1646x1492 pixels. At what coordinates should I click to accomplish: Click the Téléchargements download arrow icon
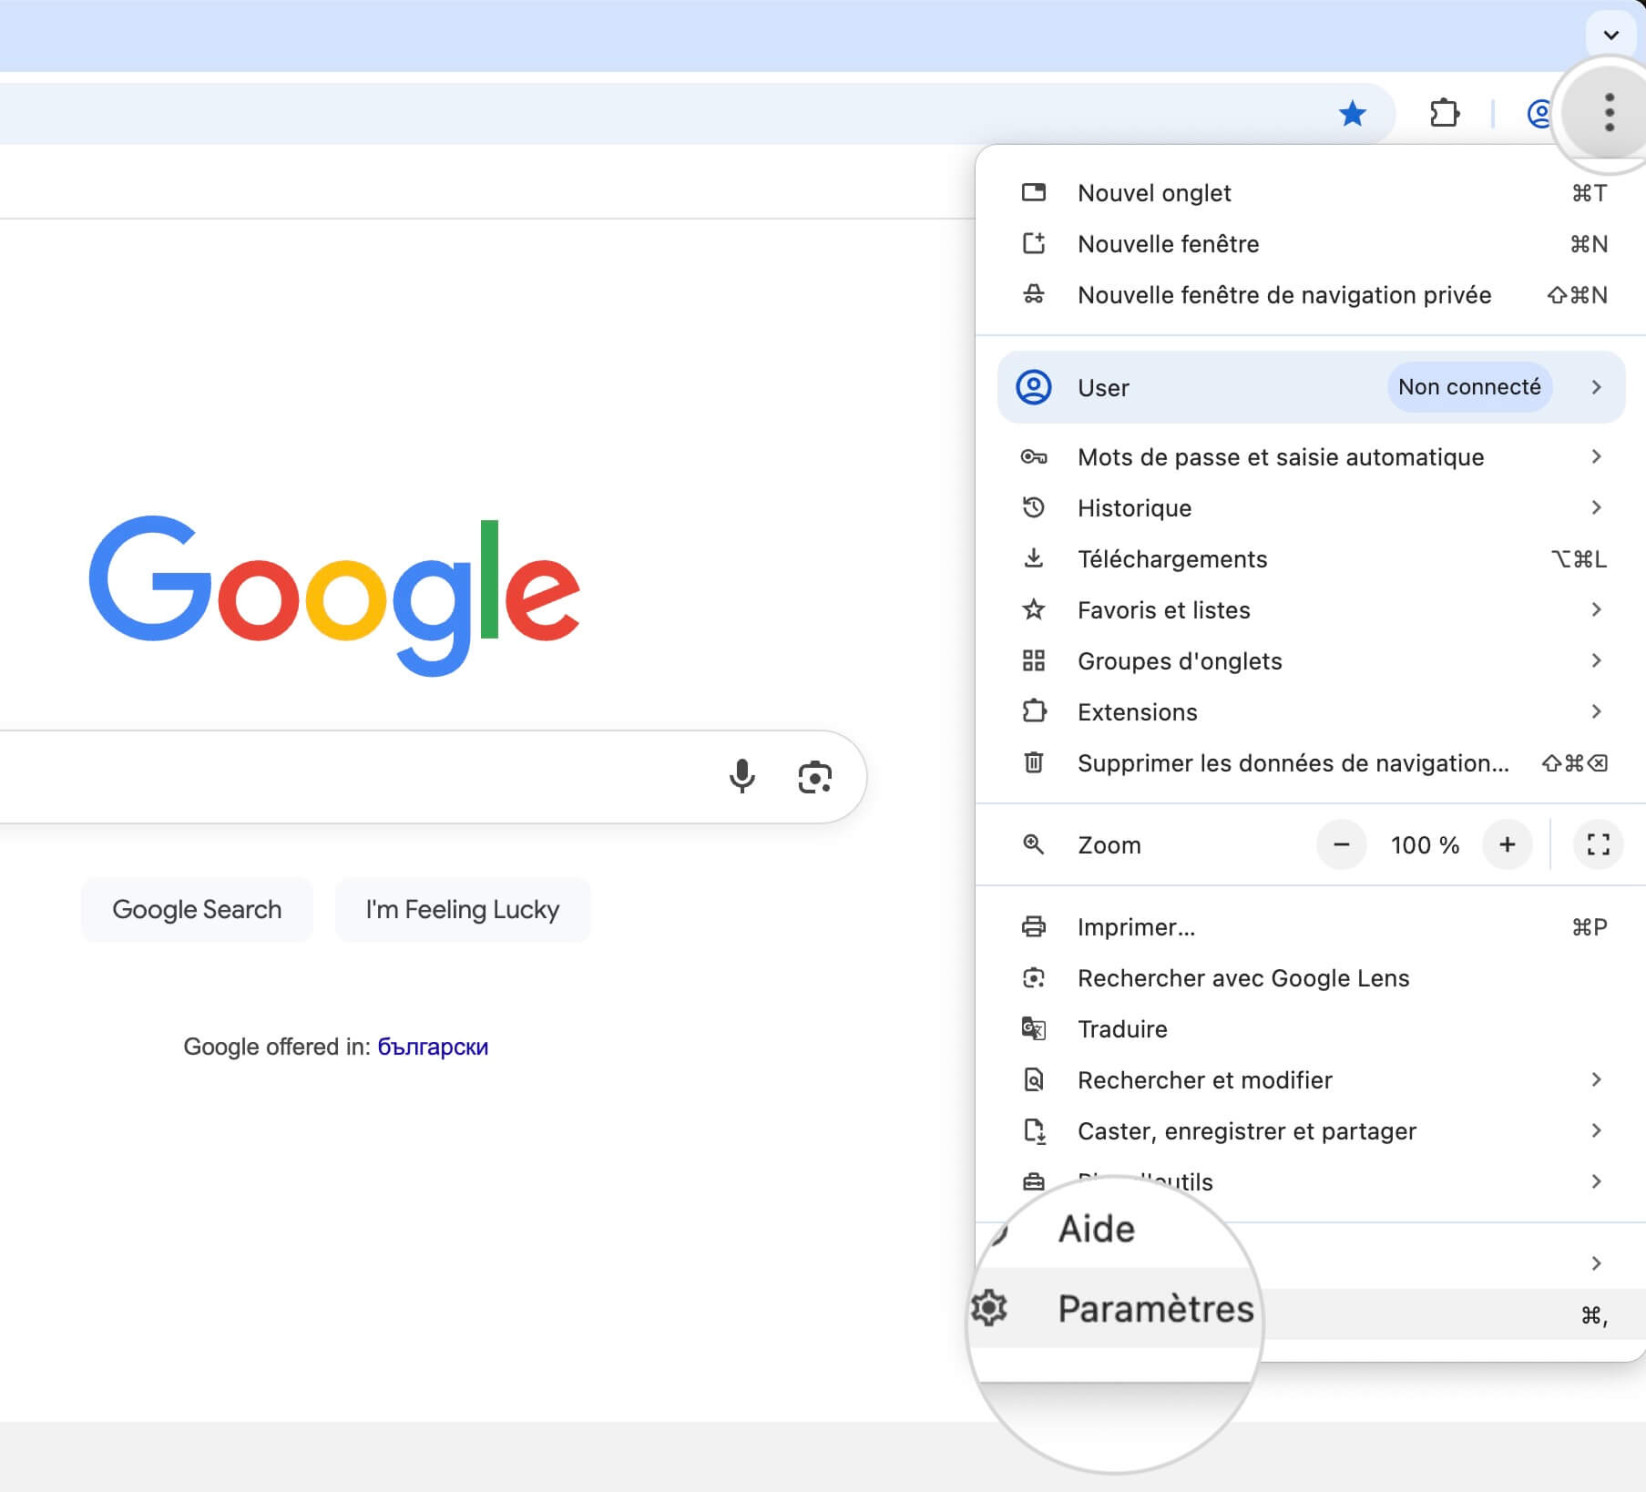click(x=1034, y=558)
